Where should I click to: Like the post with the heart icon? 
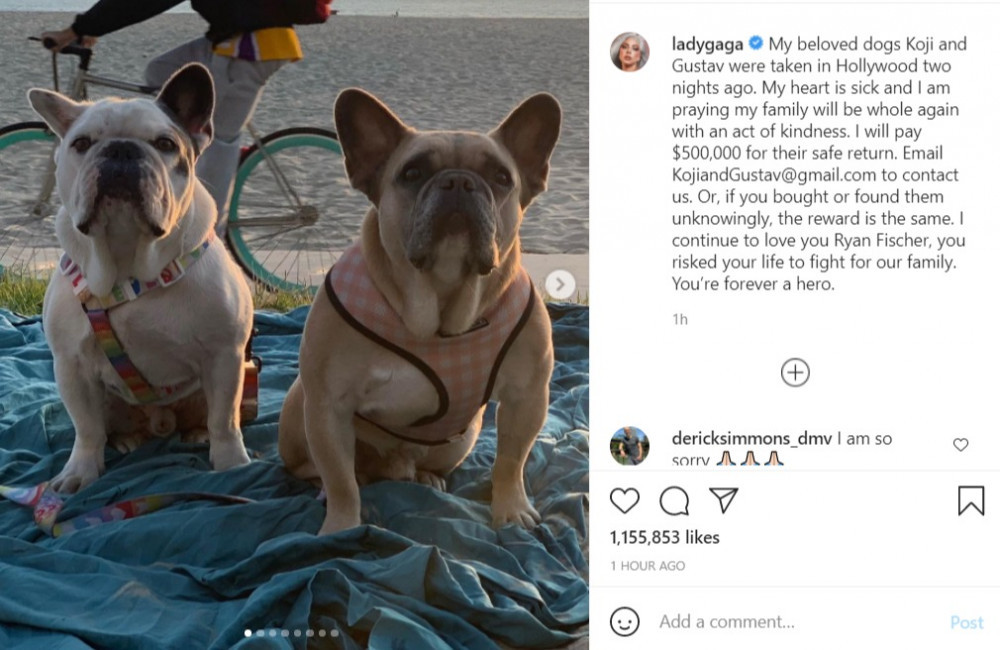click(x=624, y=501)
